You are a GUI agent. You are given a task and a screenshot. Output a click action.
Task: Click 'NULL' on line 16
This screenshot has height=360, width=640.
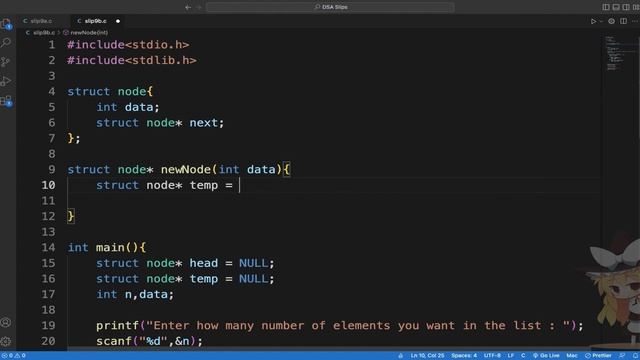click(x=253, y=279)
